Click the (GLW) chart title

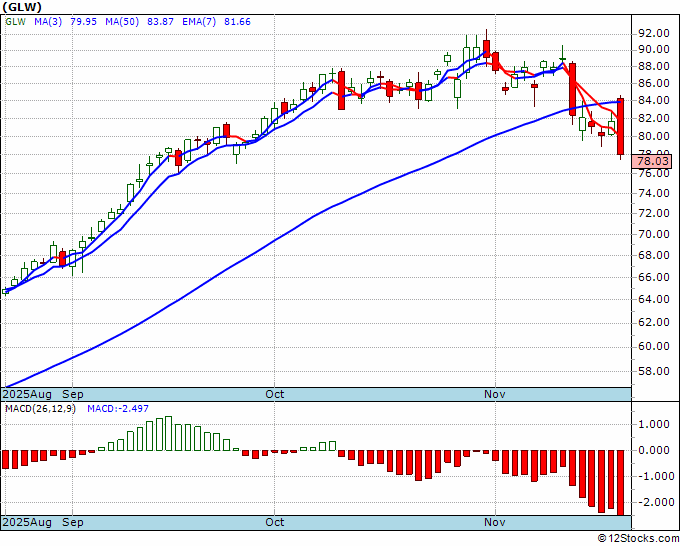[22, 7]
